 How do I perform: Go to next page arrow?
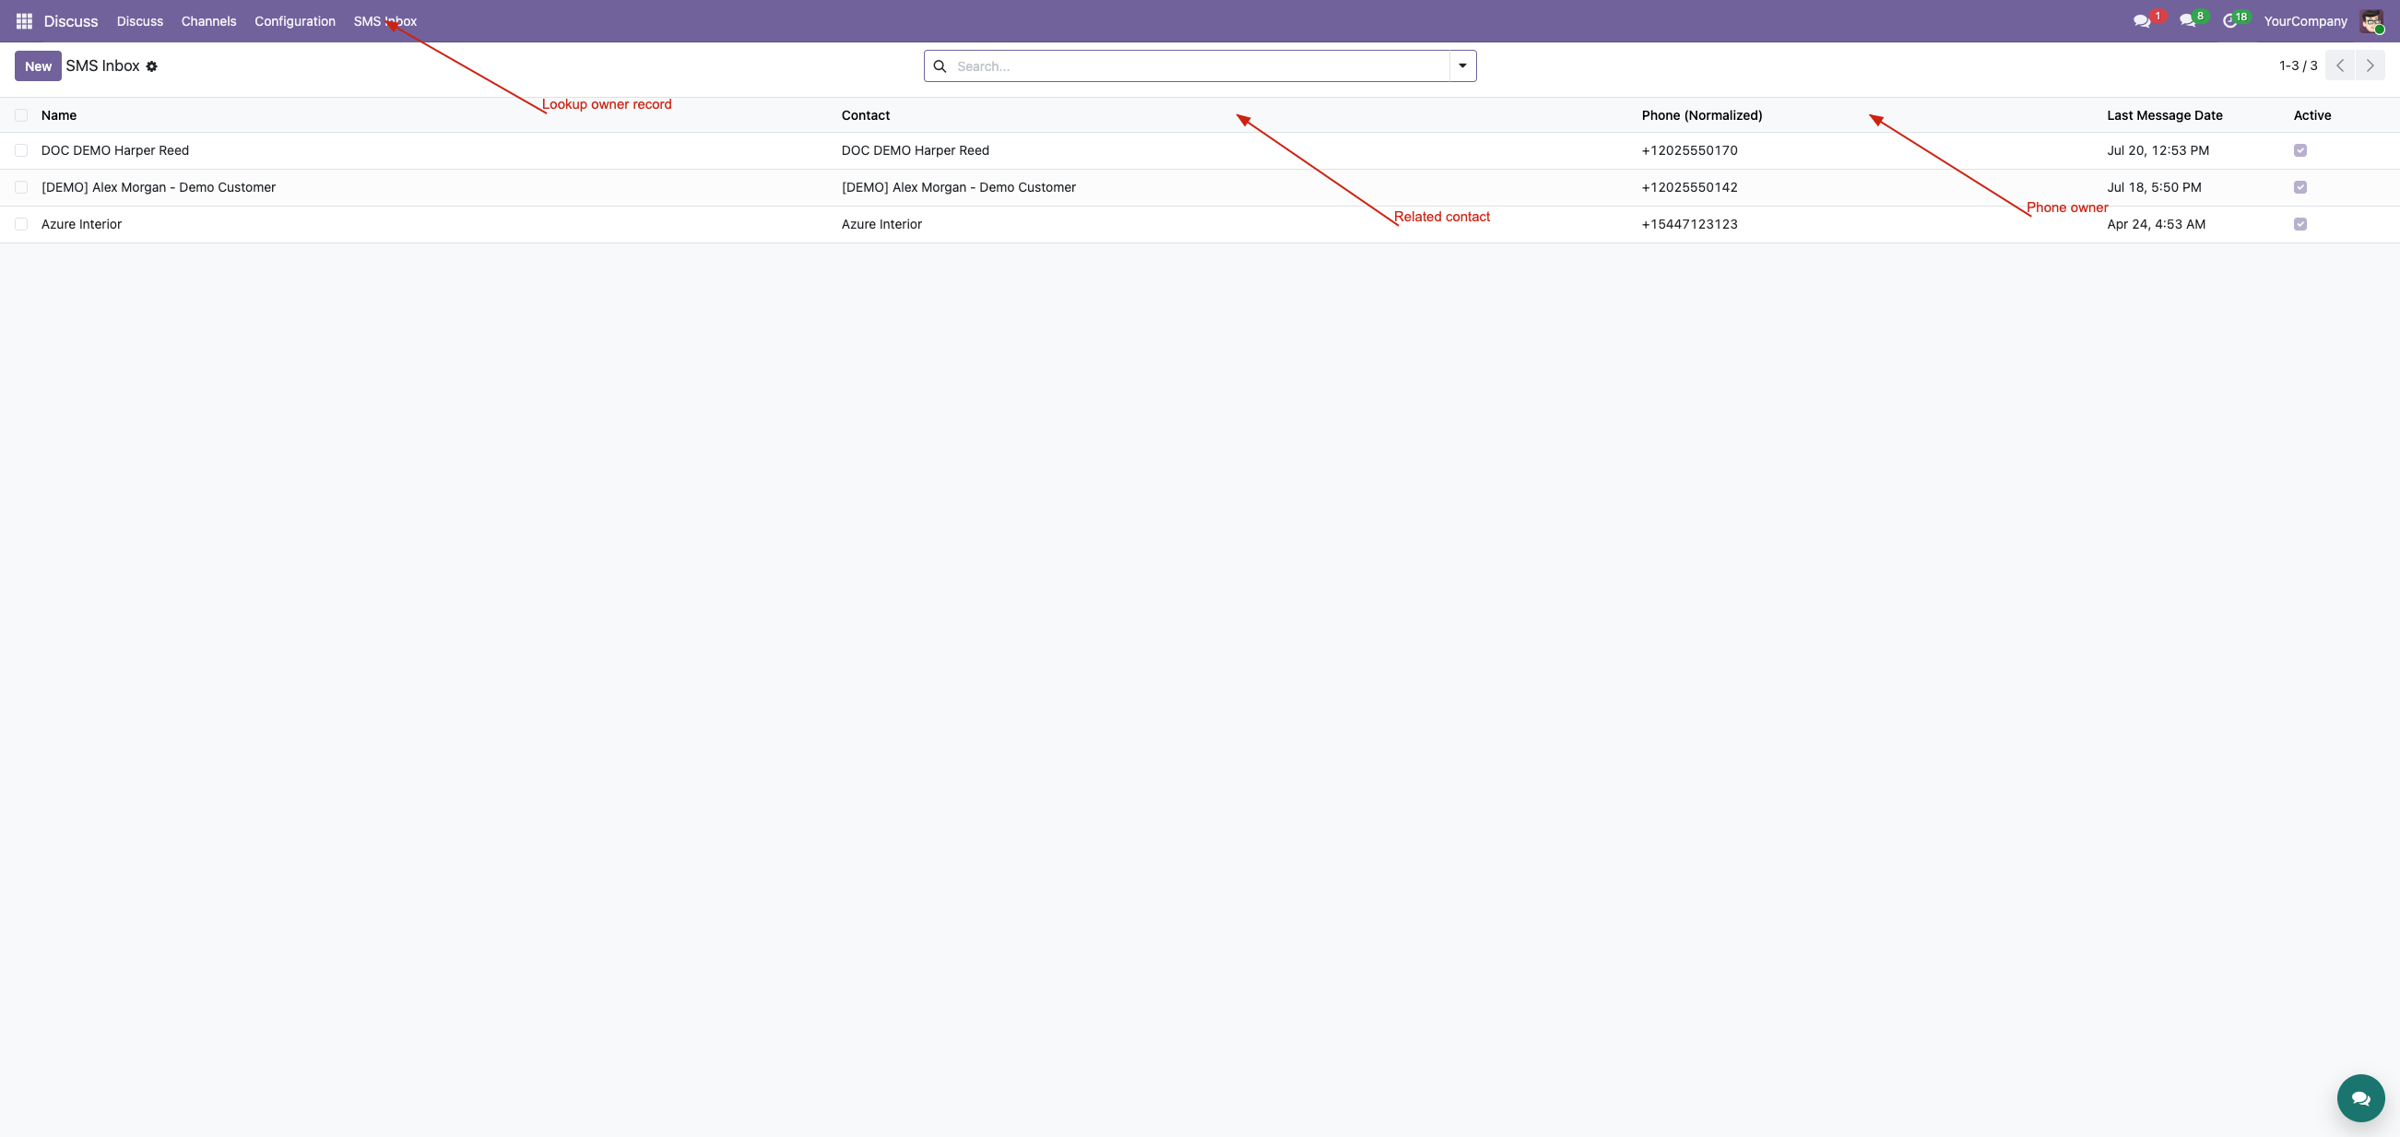click(2370, 66)
